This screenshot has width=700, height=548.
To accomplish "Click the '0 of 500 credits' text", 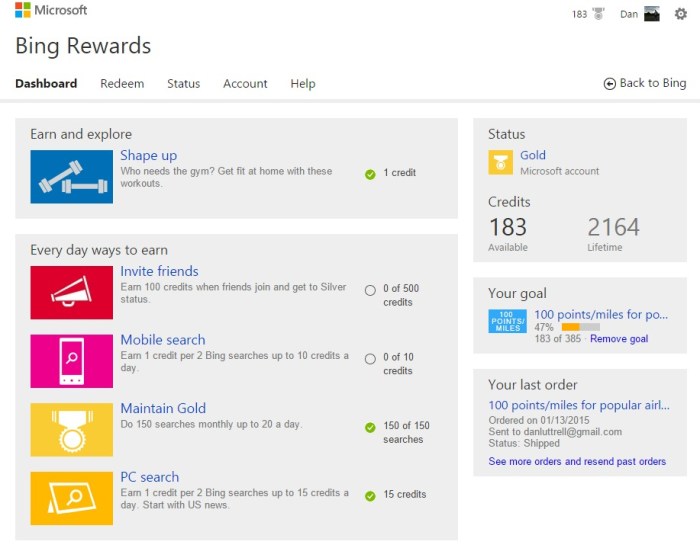I will pyautogui.click(x=401, y=295).
